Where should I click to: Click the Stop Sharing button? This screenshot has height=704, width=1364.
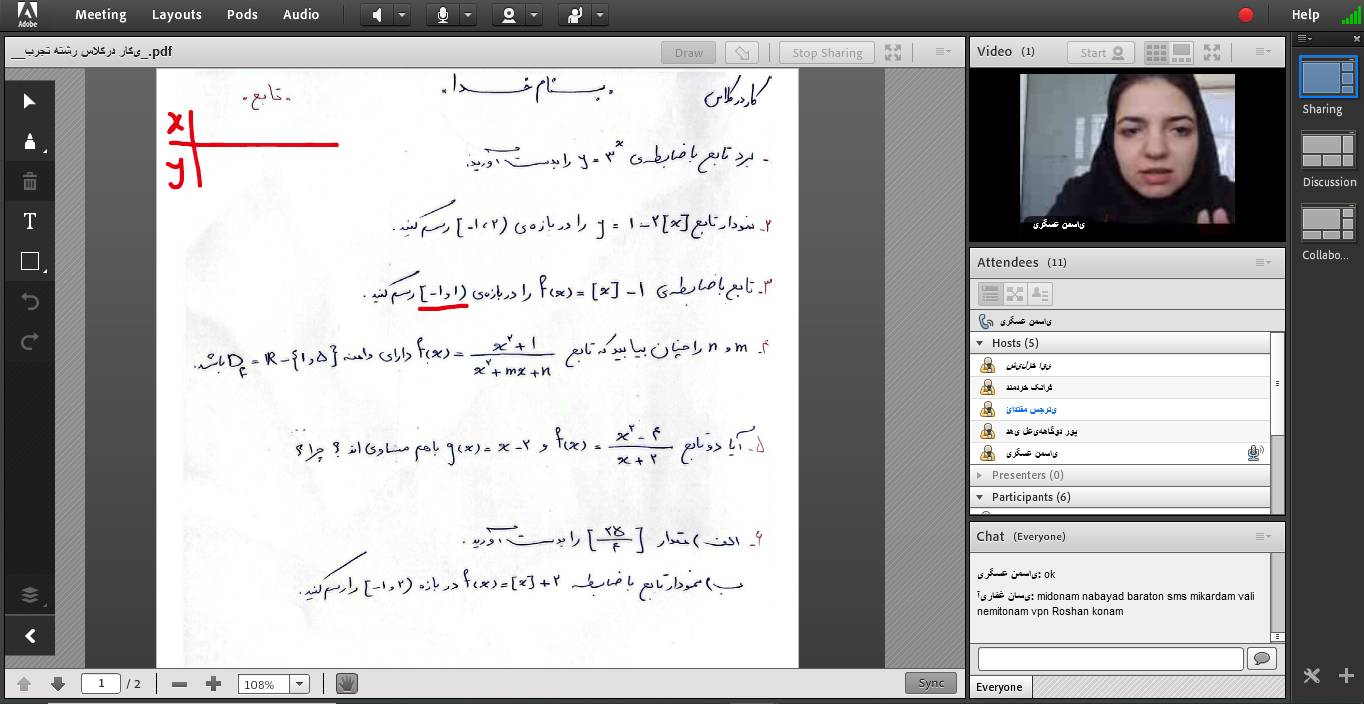826,53
